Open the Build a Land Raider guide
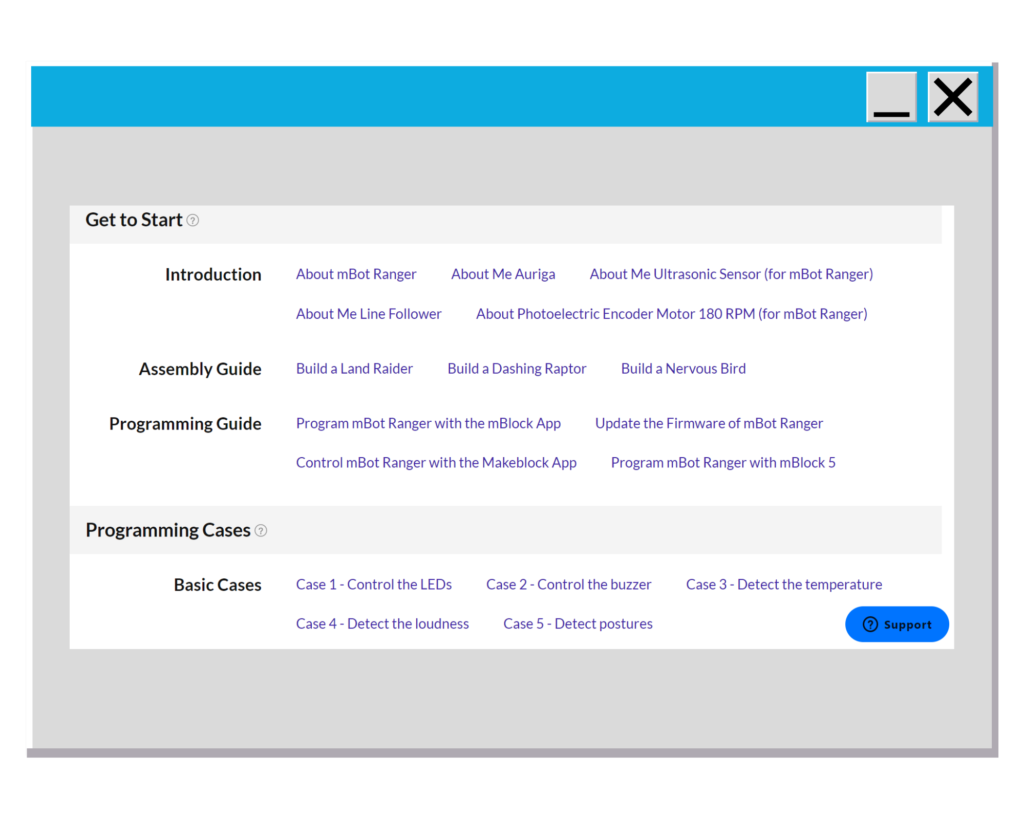This screenshot has height=819, width=1024. pos(354,369)
